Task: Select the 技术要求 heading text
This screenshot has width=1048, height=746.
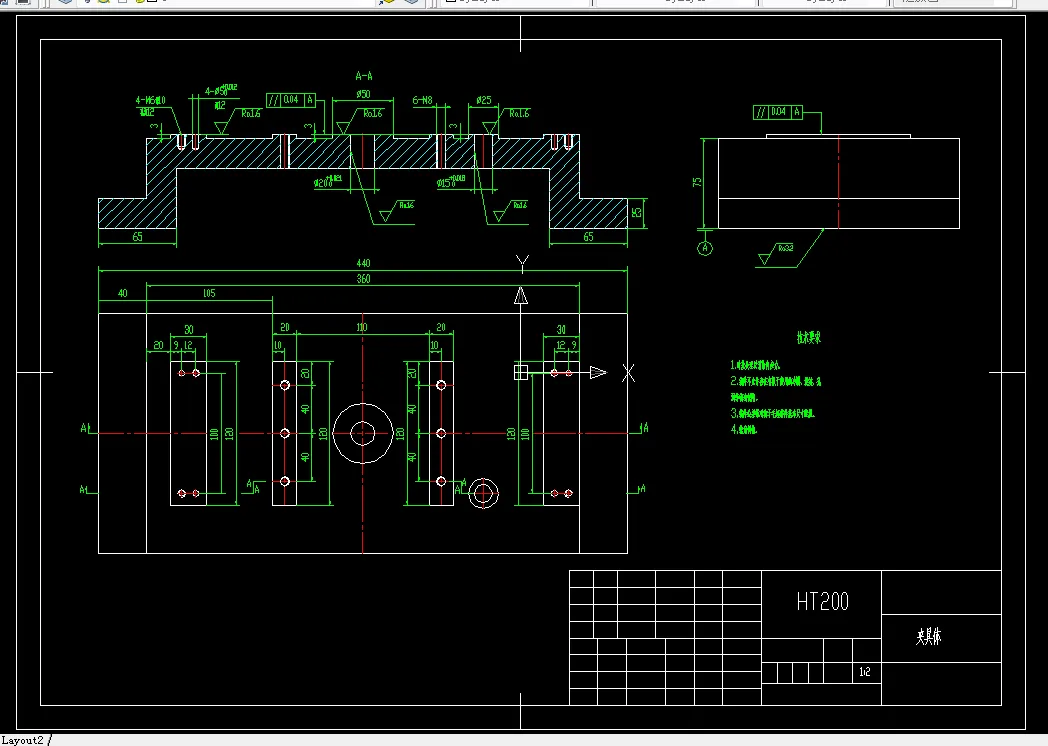Action: click(809, 338)
